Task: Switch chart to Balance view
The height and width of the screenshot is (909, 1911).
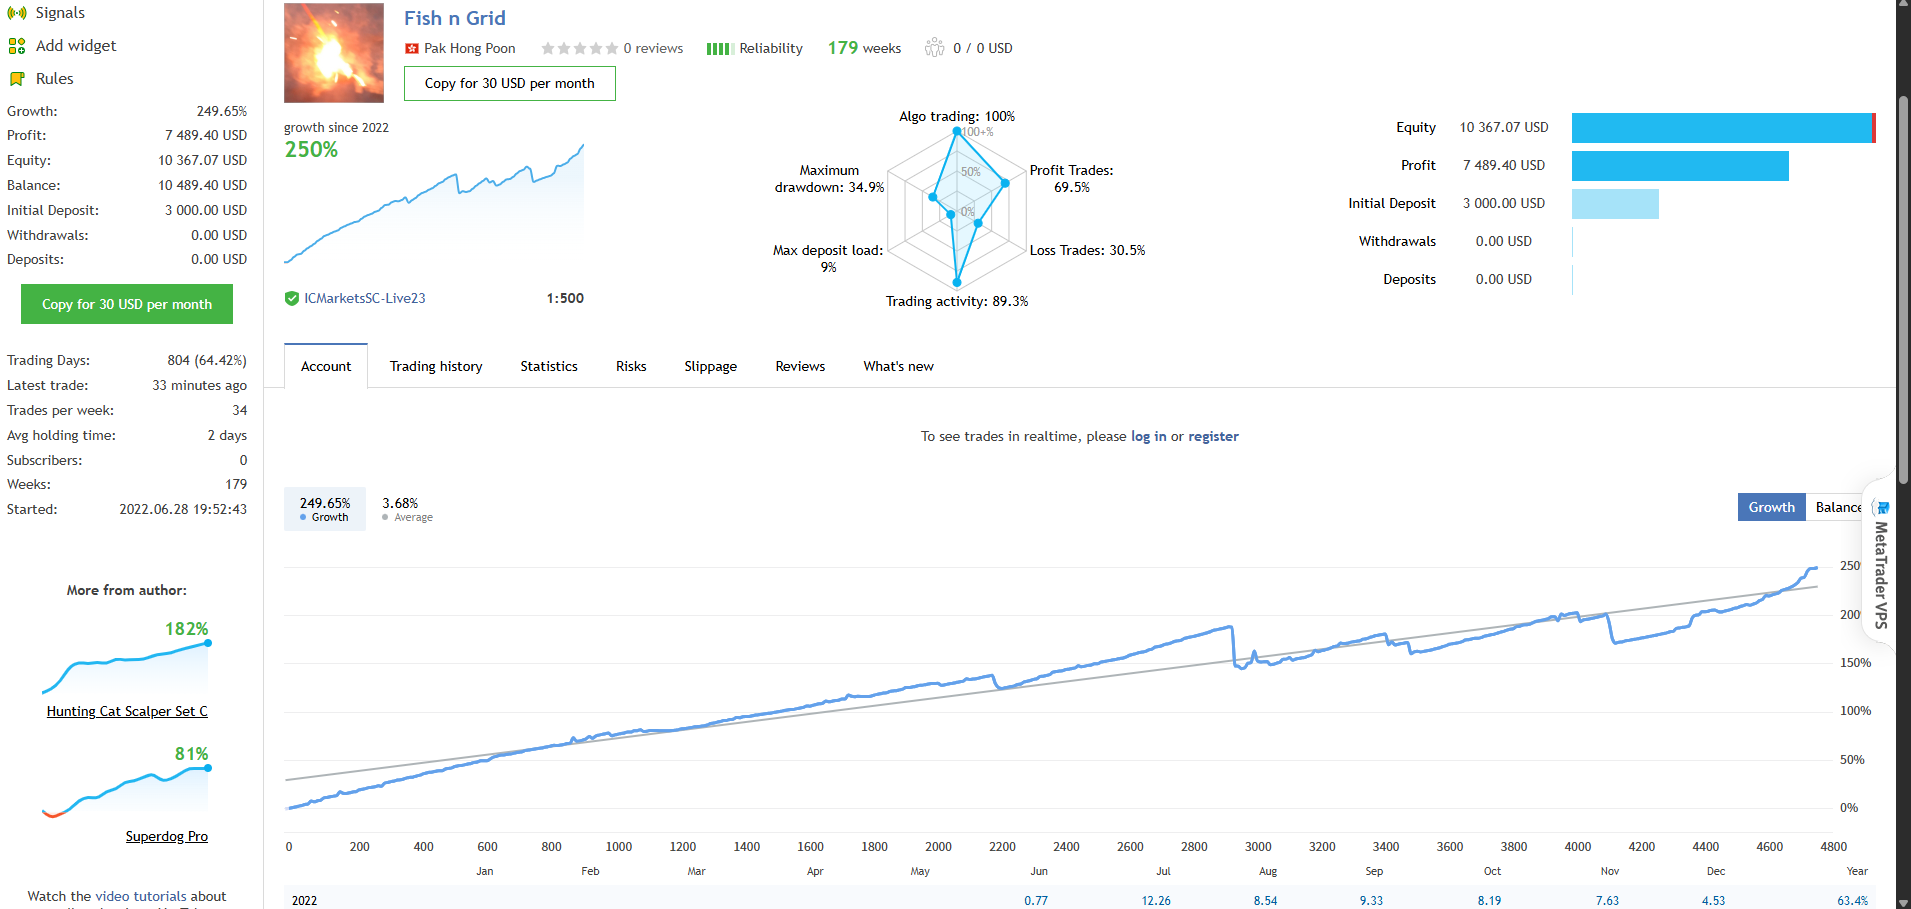Action: coord(1836,507)
